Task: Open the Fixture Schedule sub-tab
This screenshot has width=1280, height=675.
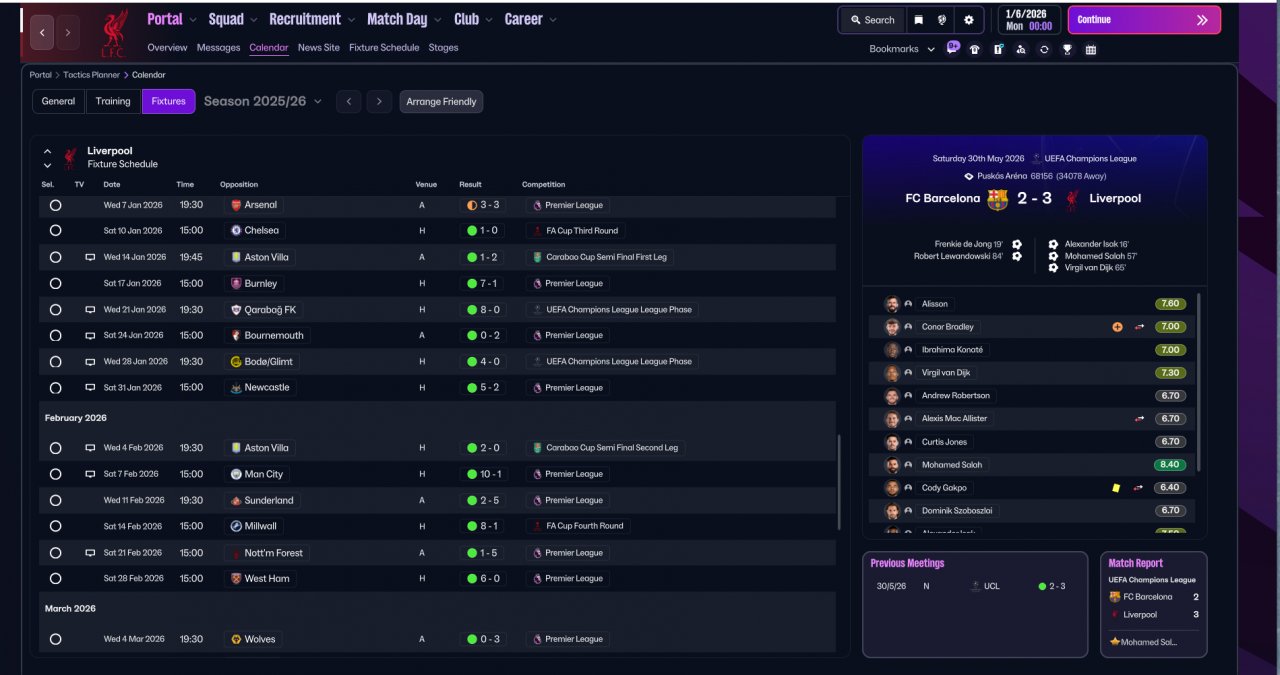Action: [x=384, y=48]
